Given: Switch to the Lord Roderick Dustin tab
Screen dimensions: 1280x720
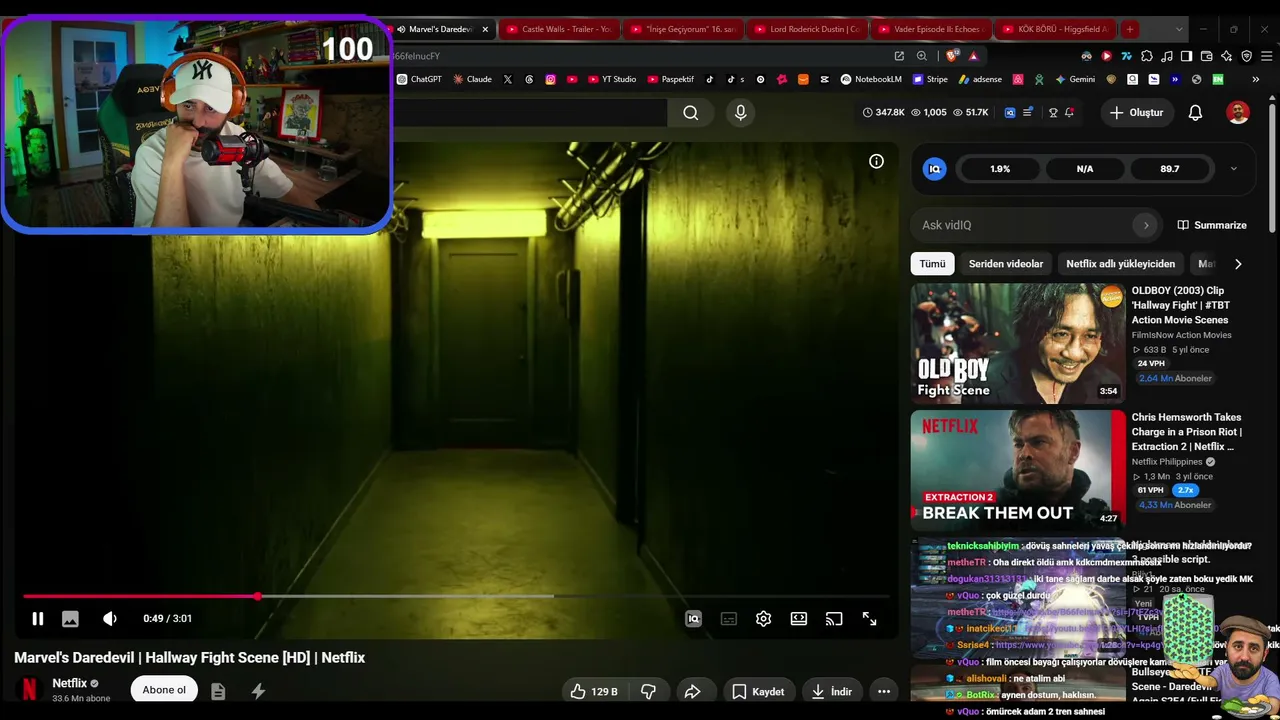Looking at the screenshot, I should pyautogui.click(x=806, y=29).
